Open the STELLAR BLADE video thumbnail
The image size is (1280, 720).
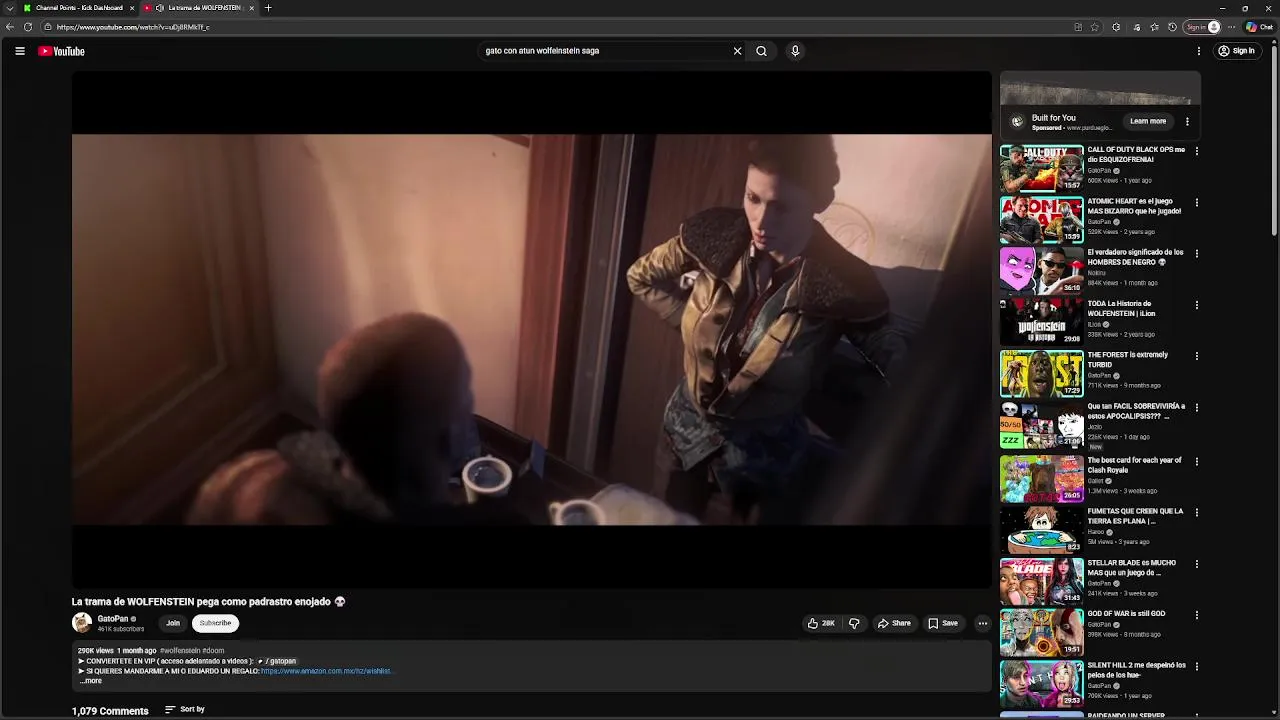coord(1042,581)
